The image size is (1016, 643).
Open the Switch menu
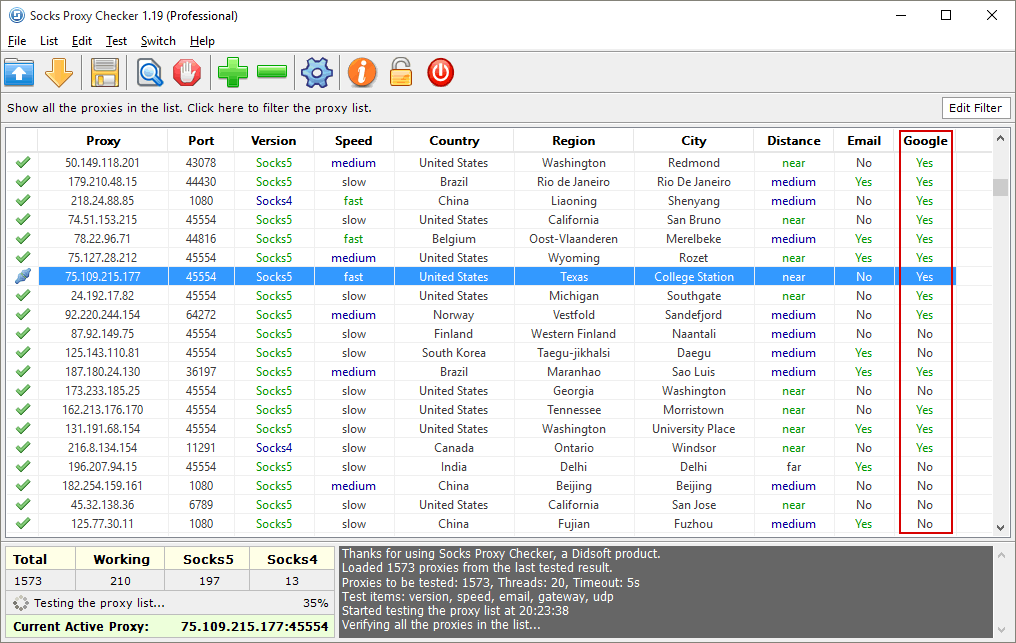[x=158, y=41]
